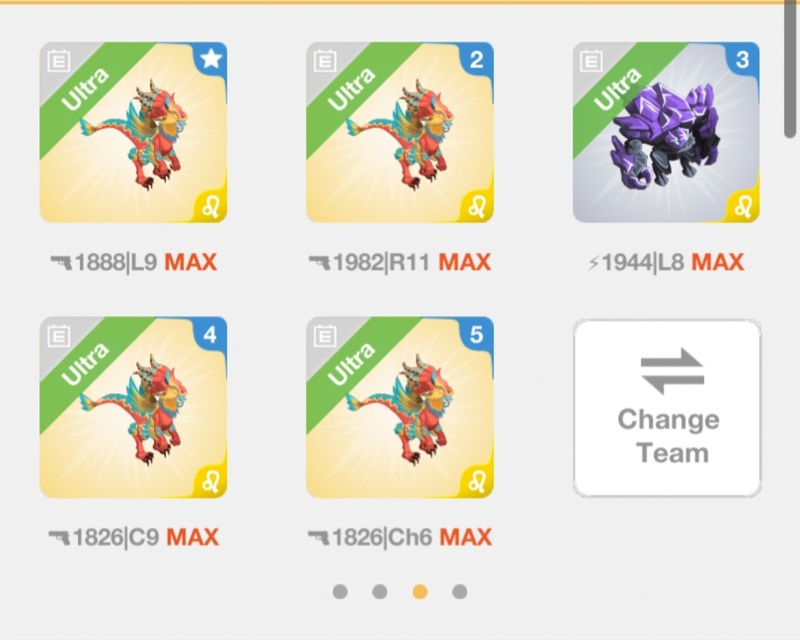Open notes icon on first dragon card

click(59, 61)
